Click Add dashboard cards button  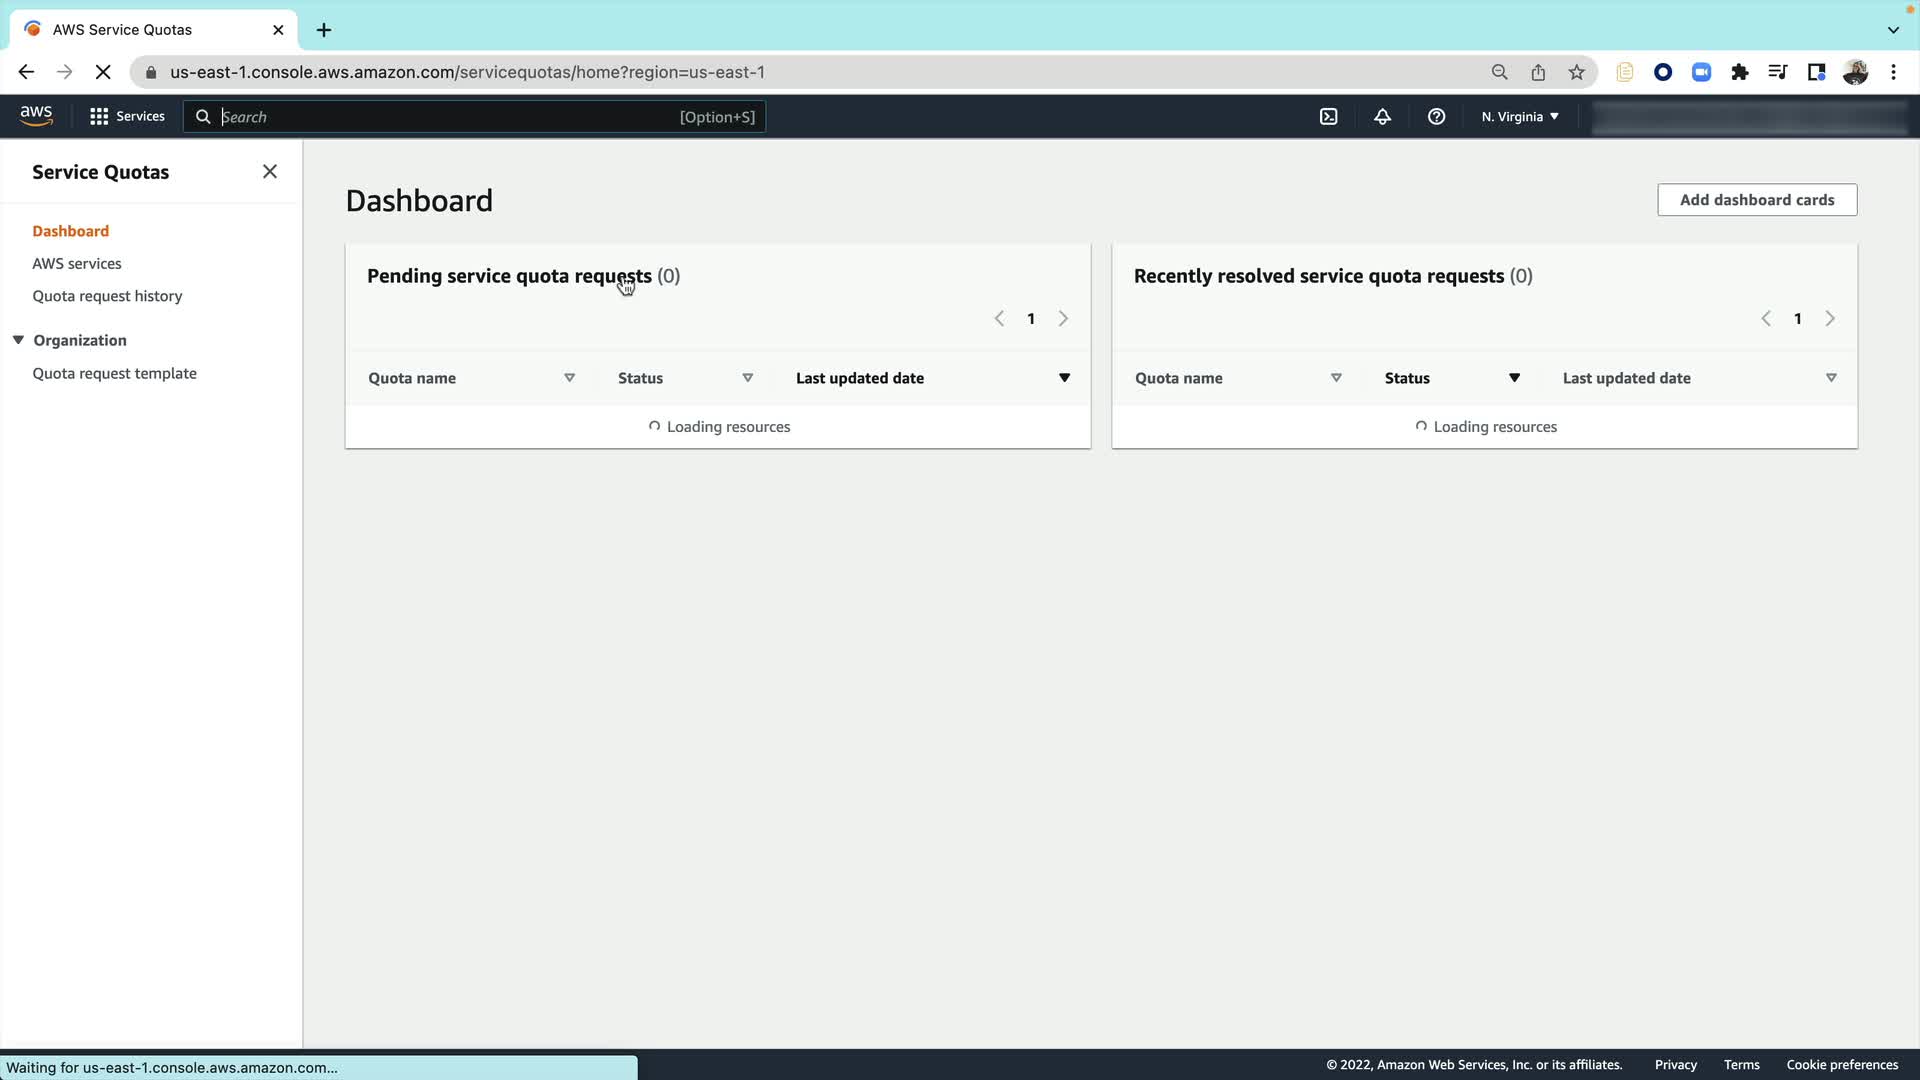pyautogui.click(x=1756, y=200)
